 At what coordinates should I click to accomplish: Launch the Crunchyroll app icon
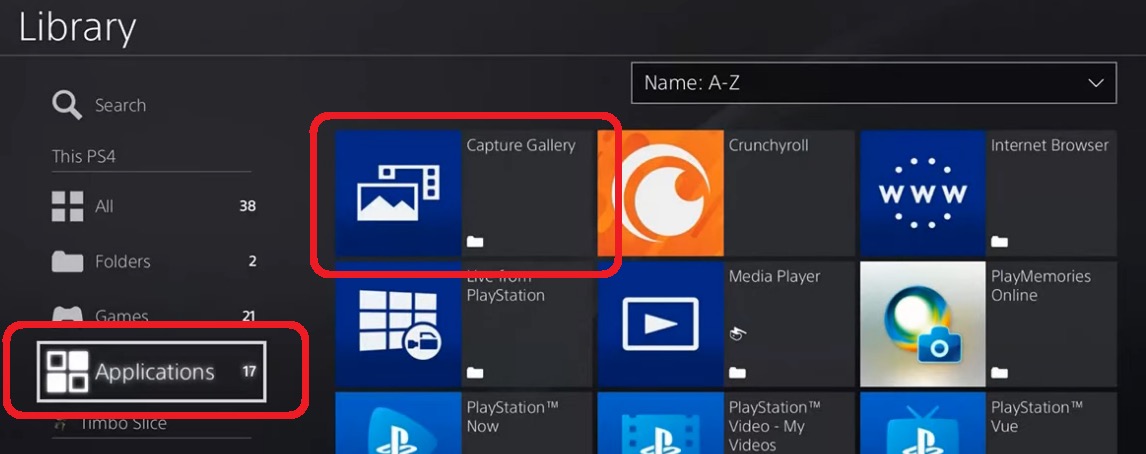661,193
